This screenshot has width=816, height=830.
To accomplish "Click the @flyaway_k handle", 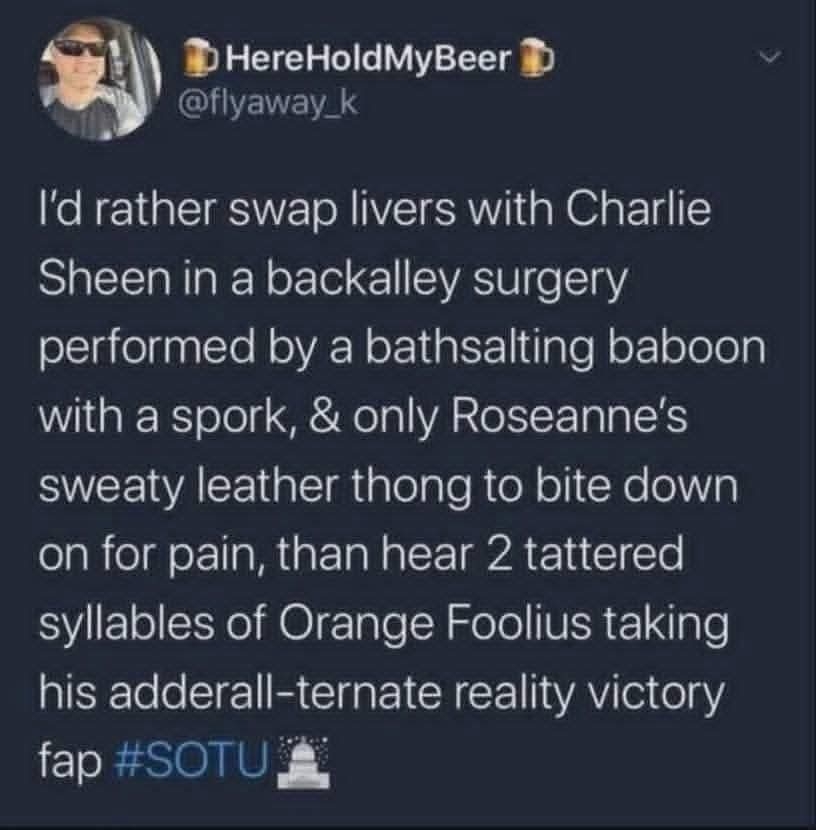I will 251,102.
